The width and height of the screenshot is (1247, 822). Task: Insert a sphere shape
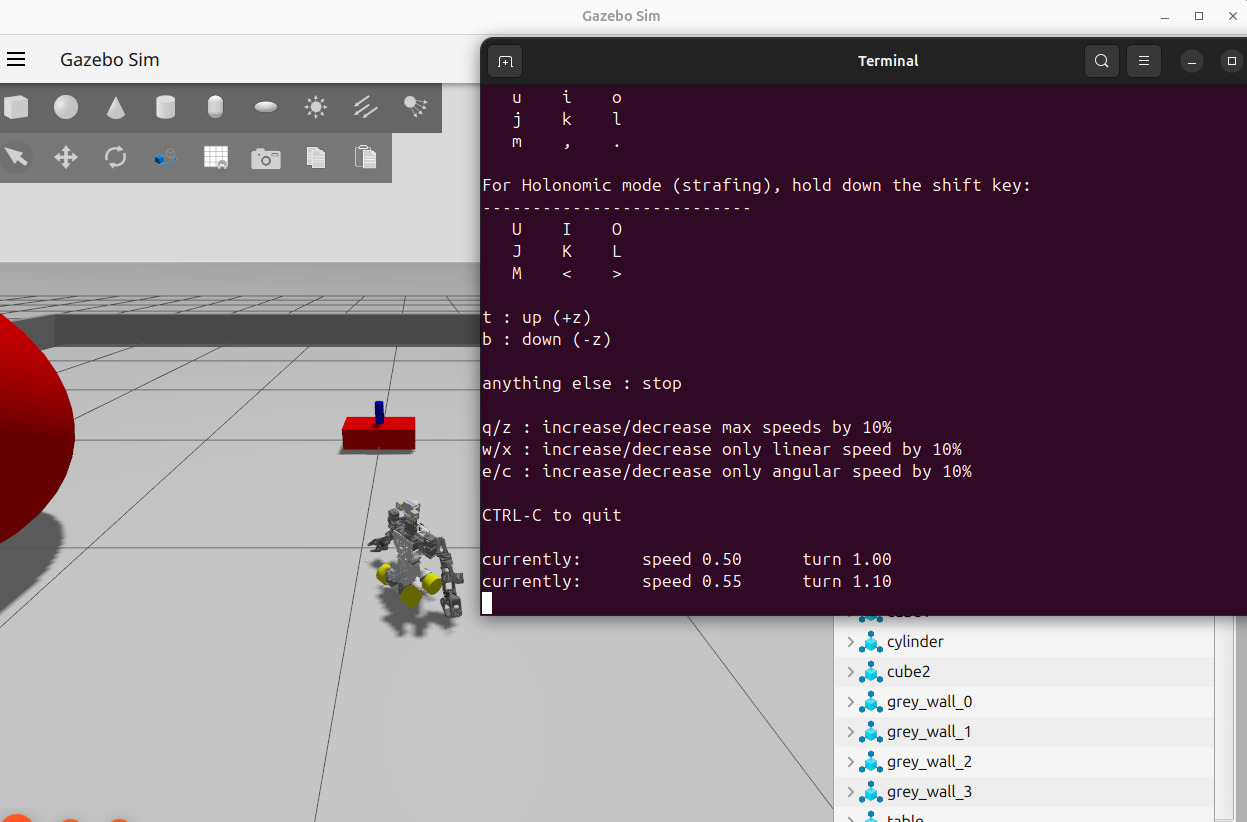pyautogui.click(x=66, y=107)
